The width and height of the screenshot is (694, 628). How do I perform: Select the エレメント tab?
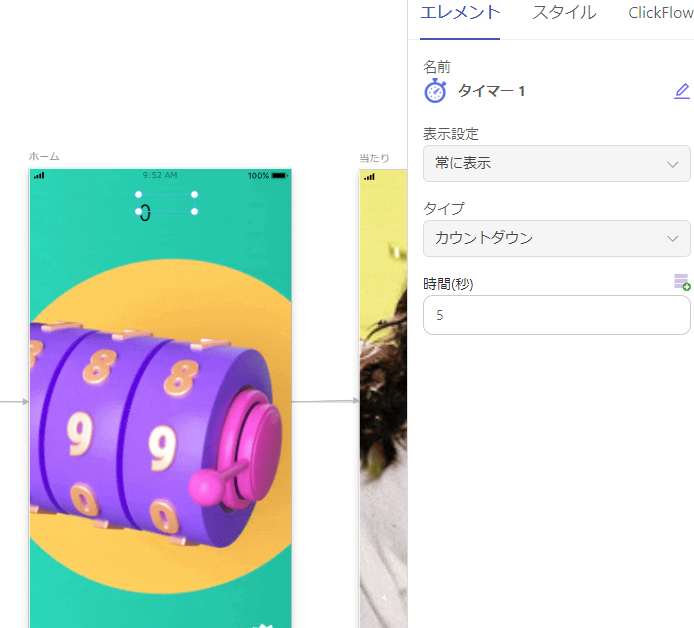[460, 13]
